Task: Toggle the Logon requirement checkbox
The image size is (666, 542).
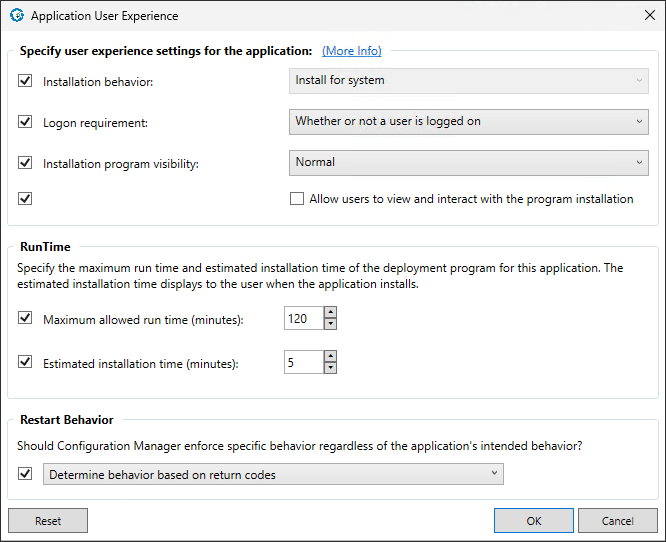Action: [x=25, y=122]
